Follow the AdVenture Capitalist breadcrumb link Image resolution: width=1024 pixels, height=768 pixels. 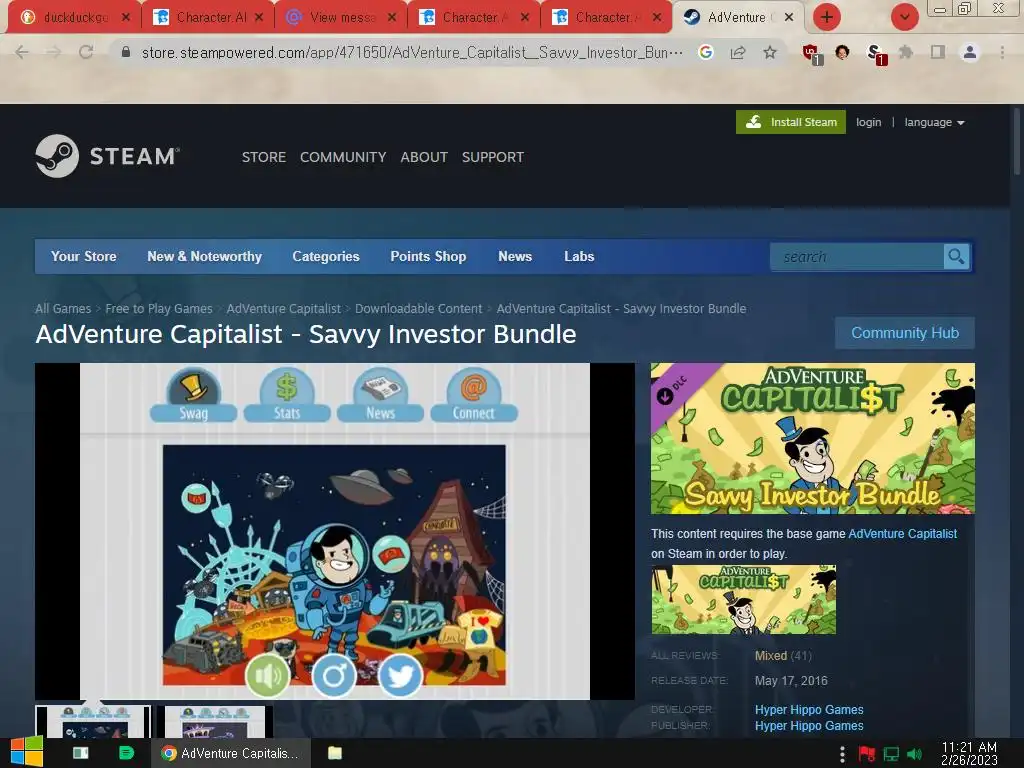[283, 308]
